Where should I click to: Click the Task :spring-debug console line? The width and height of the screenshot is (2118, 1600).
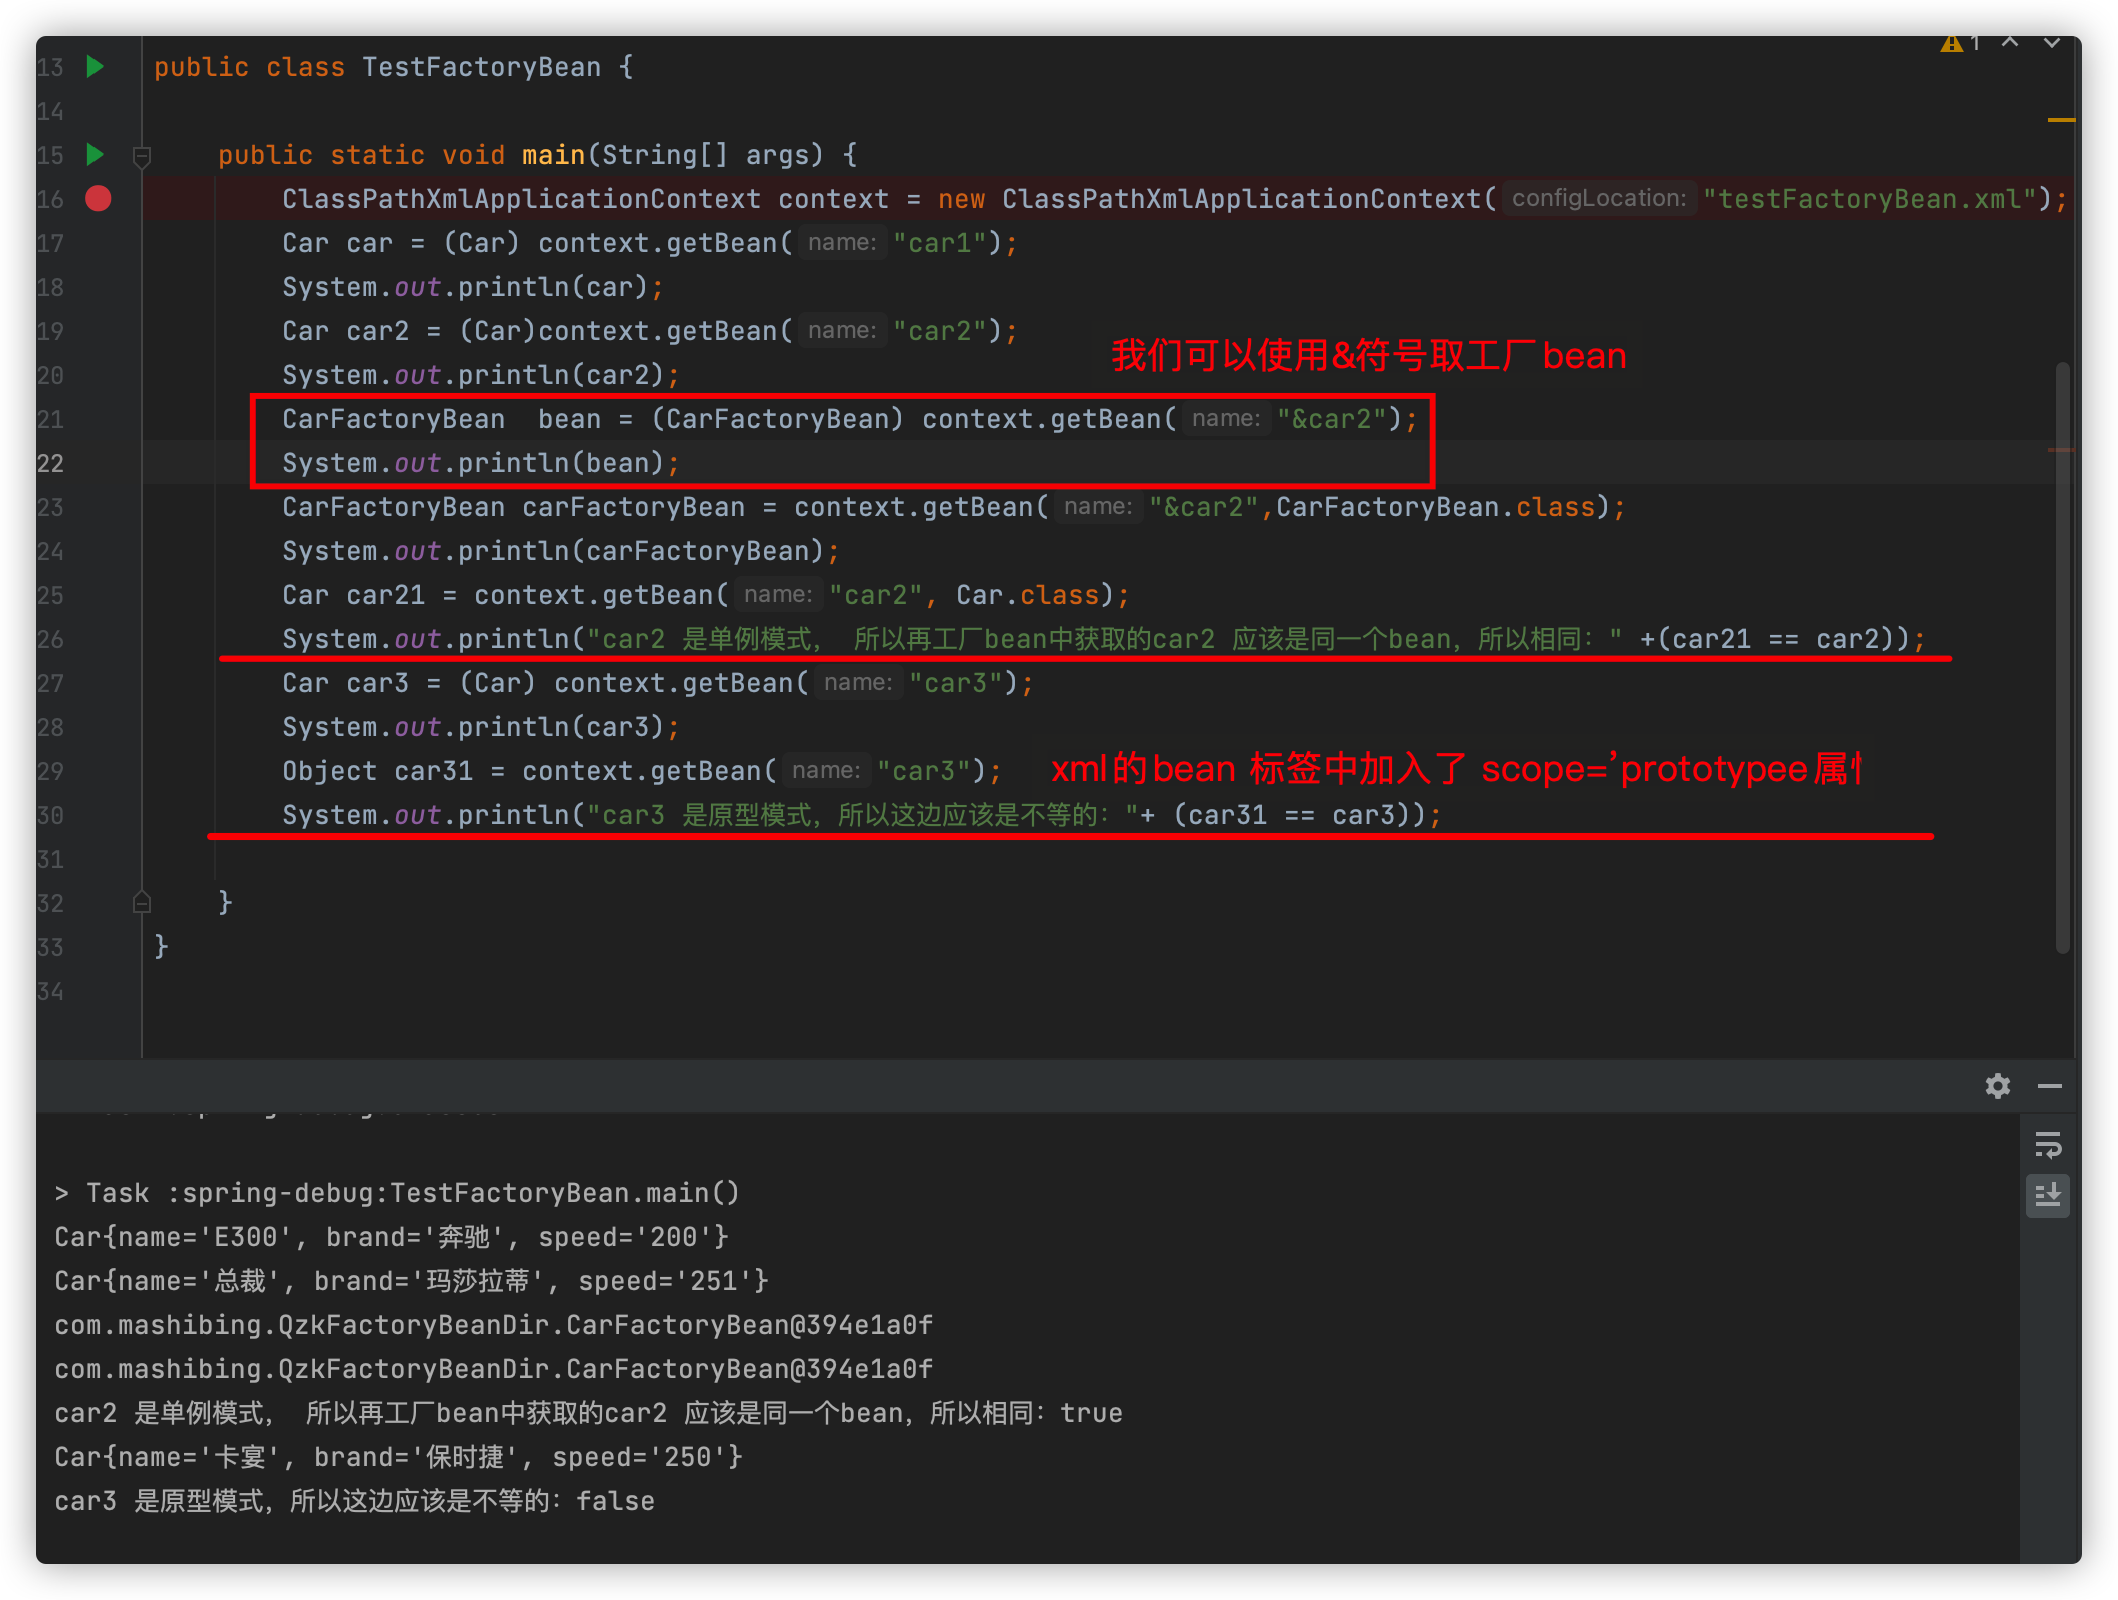coord(398,1193)
